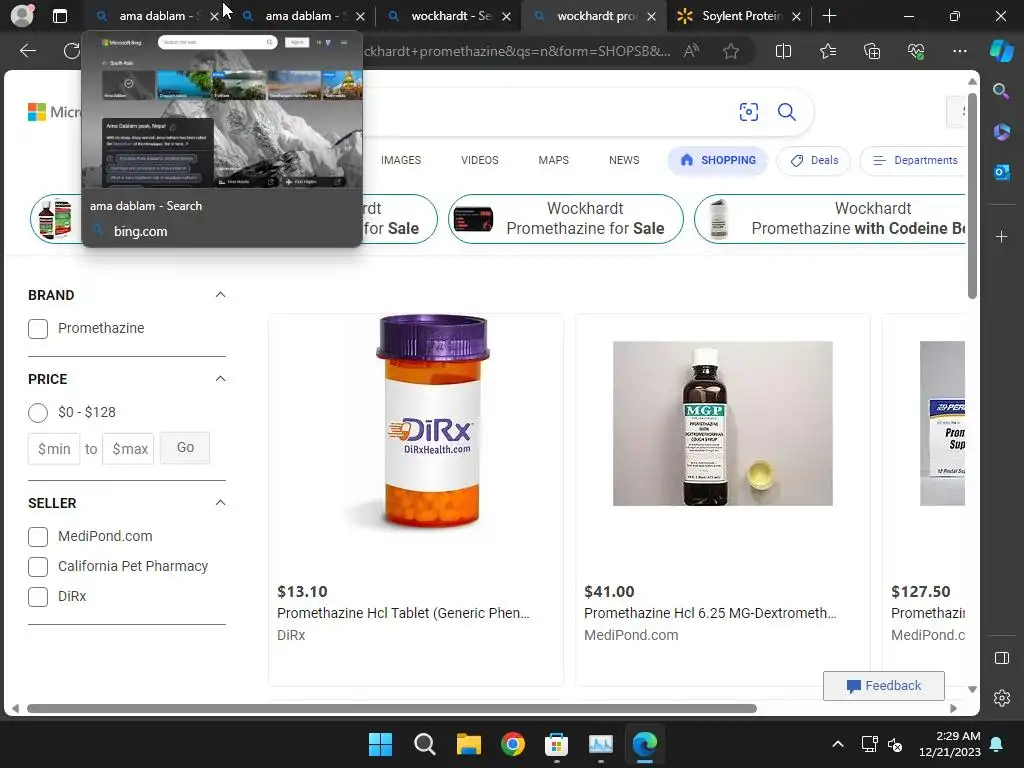Open collections icon
Image resolution: width=1024 pixels, height=768 pixels.
tap(872, 51)
